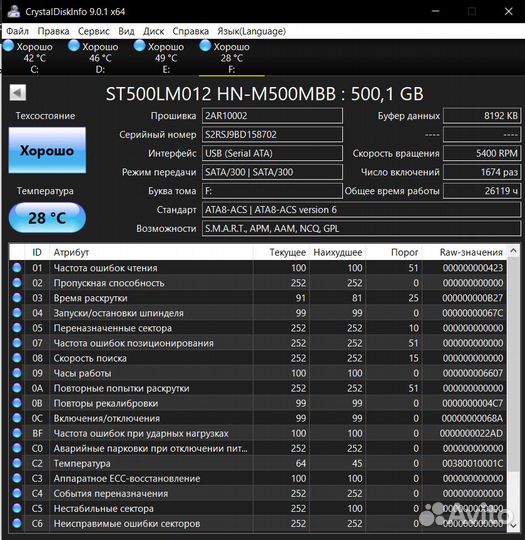The height and width of the screenshot is (540, 525).
Task: Click the Стандарт field ATA8-ACS version 6
Action: (x=361, y=210)
